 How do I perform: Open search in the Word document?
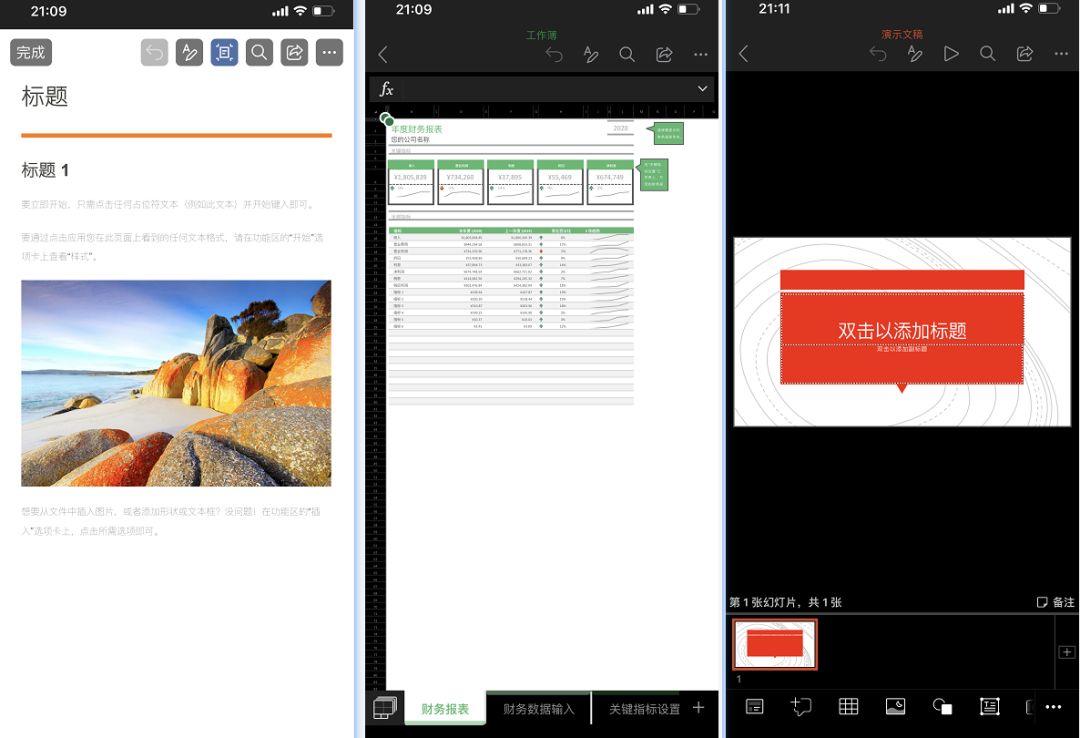tap(259, 52)
